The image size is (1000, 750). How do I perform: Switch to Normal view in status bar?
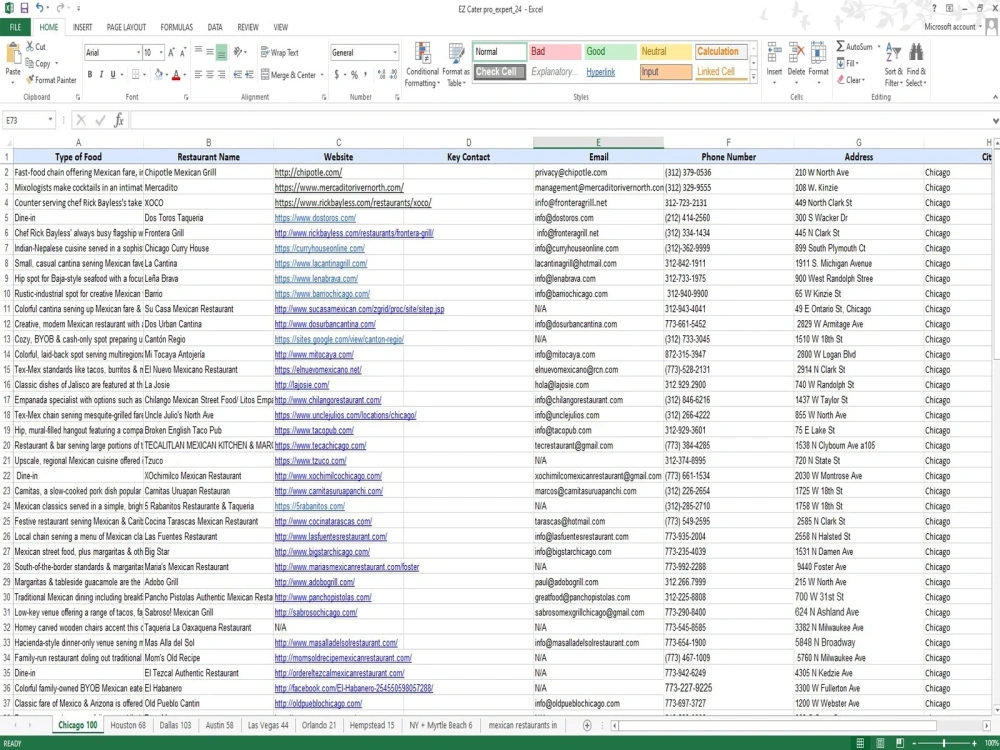(860, 743)
